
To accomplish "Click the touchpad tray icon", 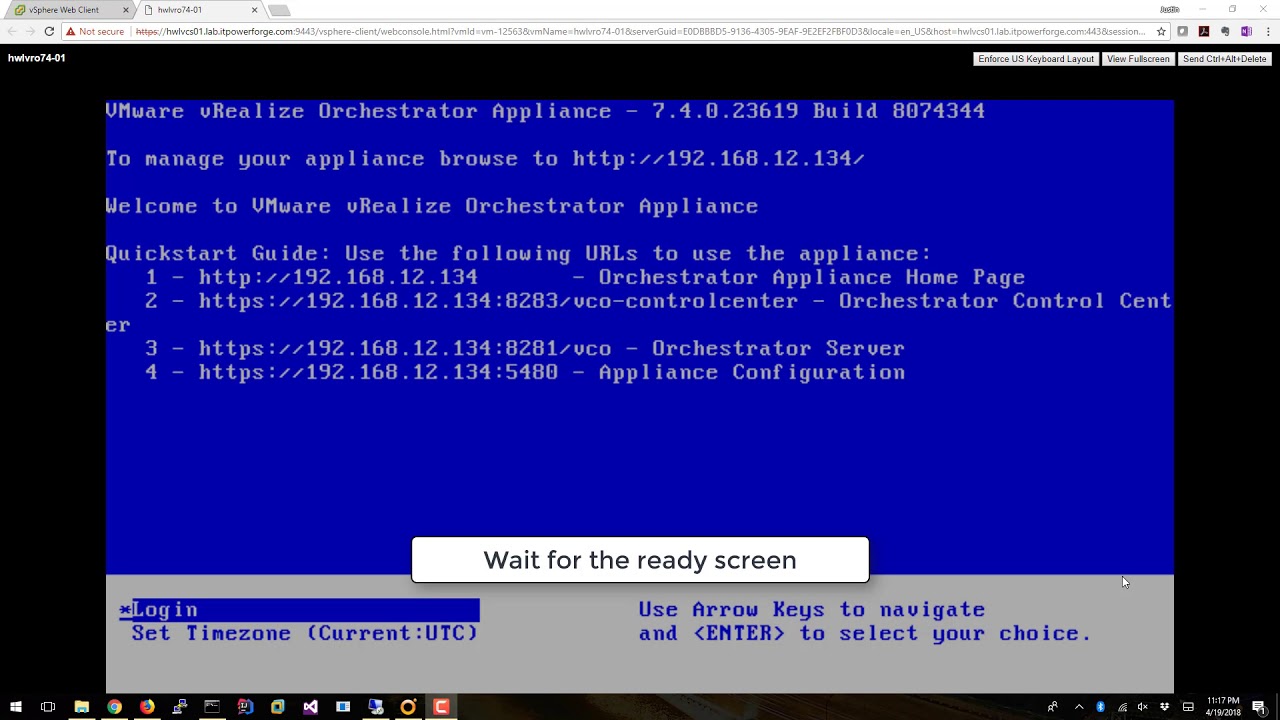I will (1188, 707).
